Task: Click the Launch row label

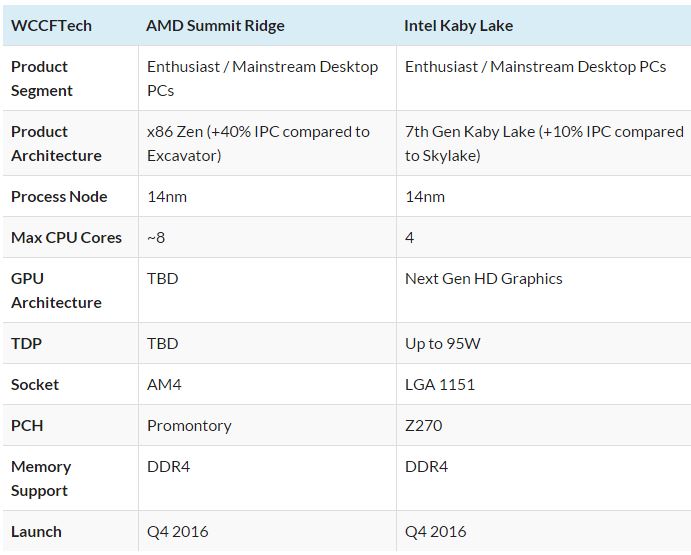Action: 36,531
